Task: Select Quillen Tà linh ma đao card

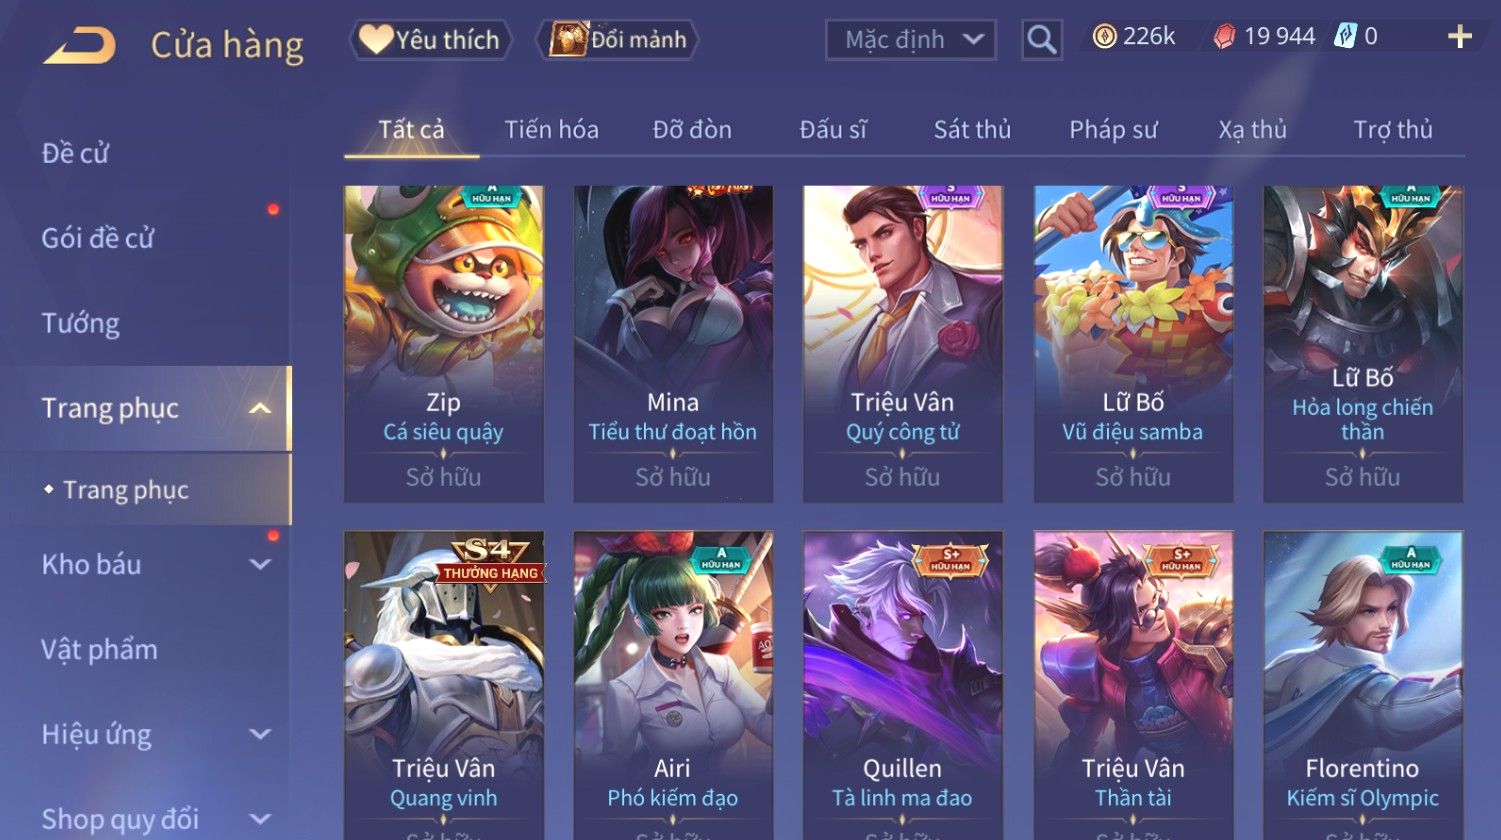Action: (x=903, y=685)
